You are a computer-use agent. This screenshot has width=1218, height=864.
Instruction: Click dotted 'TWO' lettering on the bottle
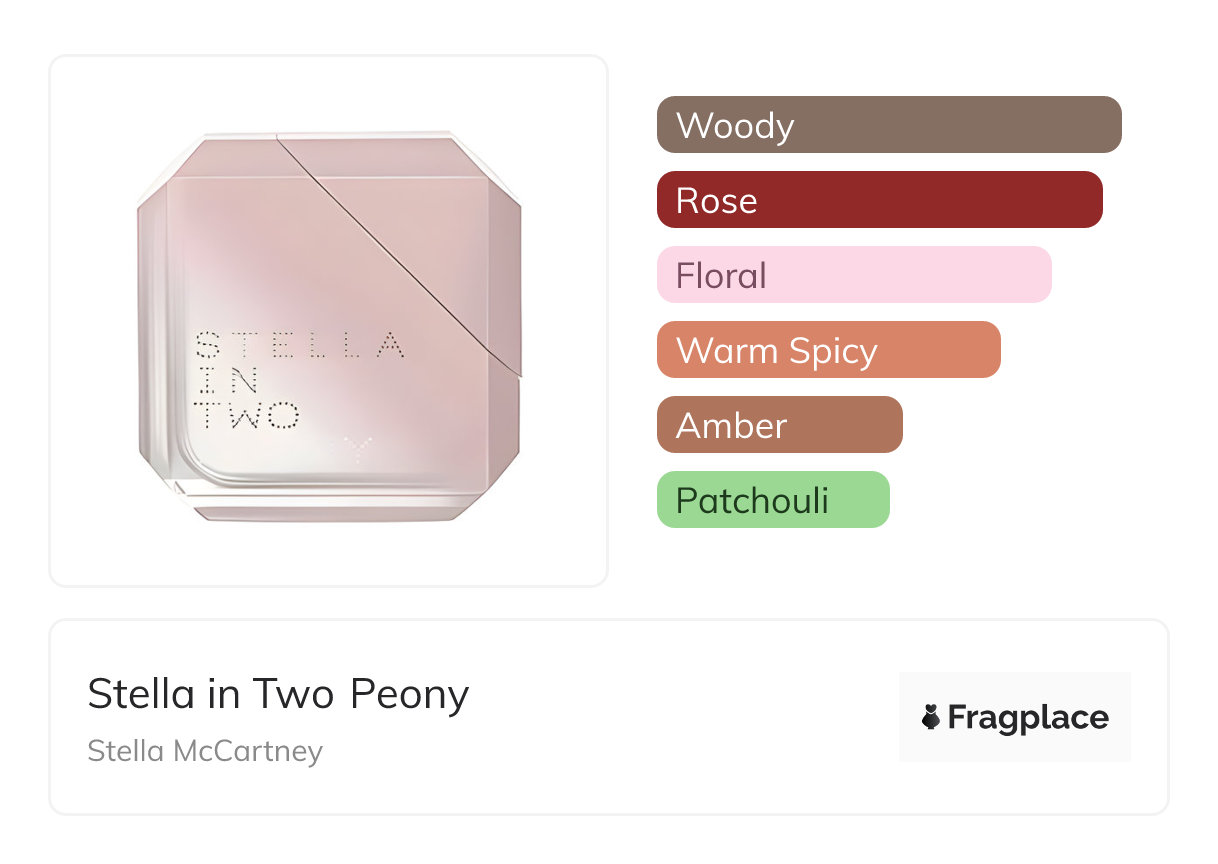pos(247,414)
